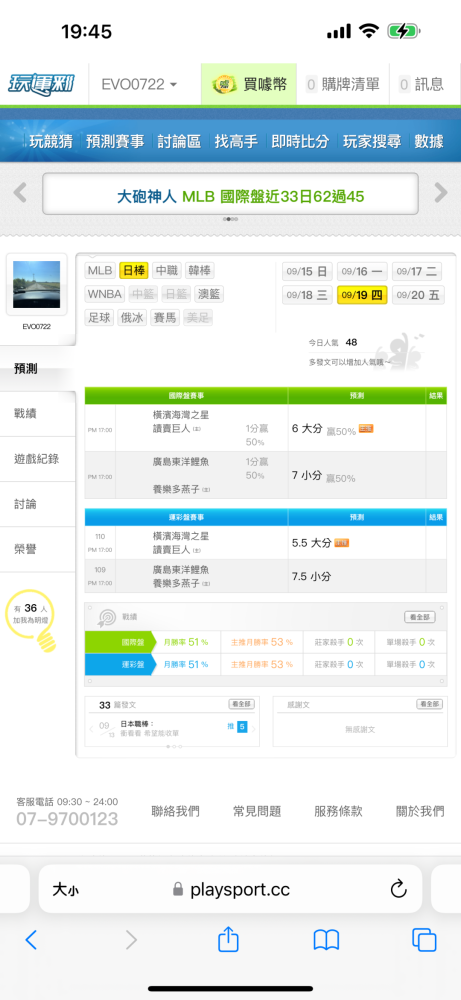
Task: Tap the Safari share icon
Action: [x=228, y=939]
